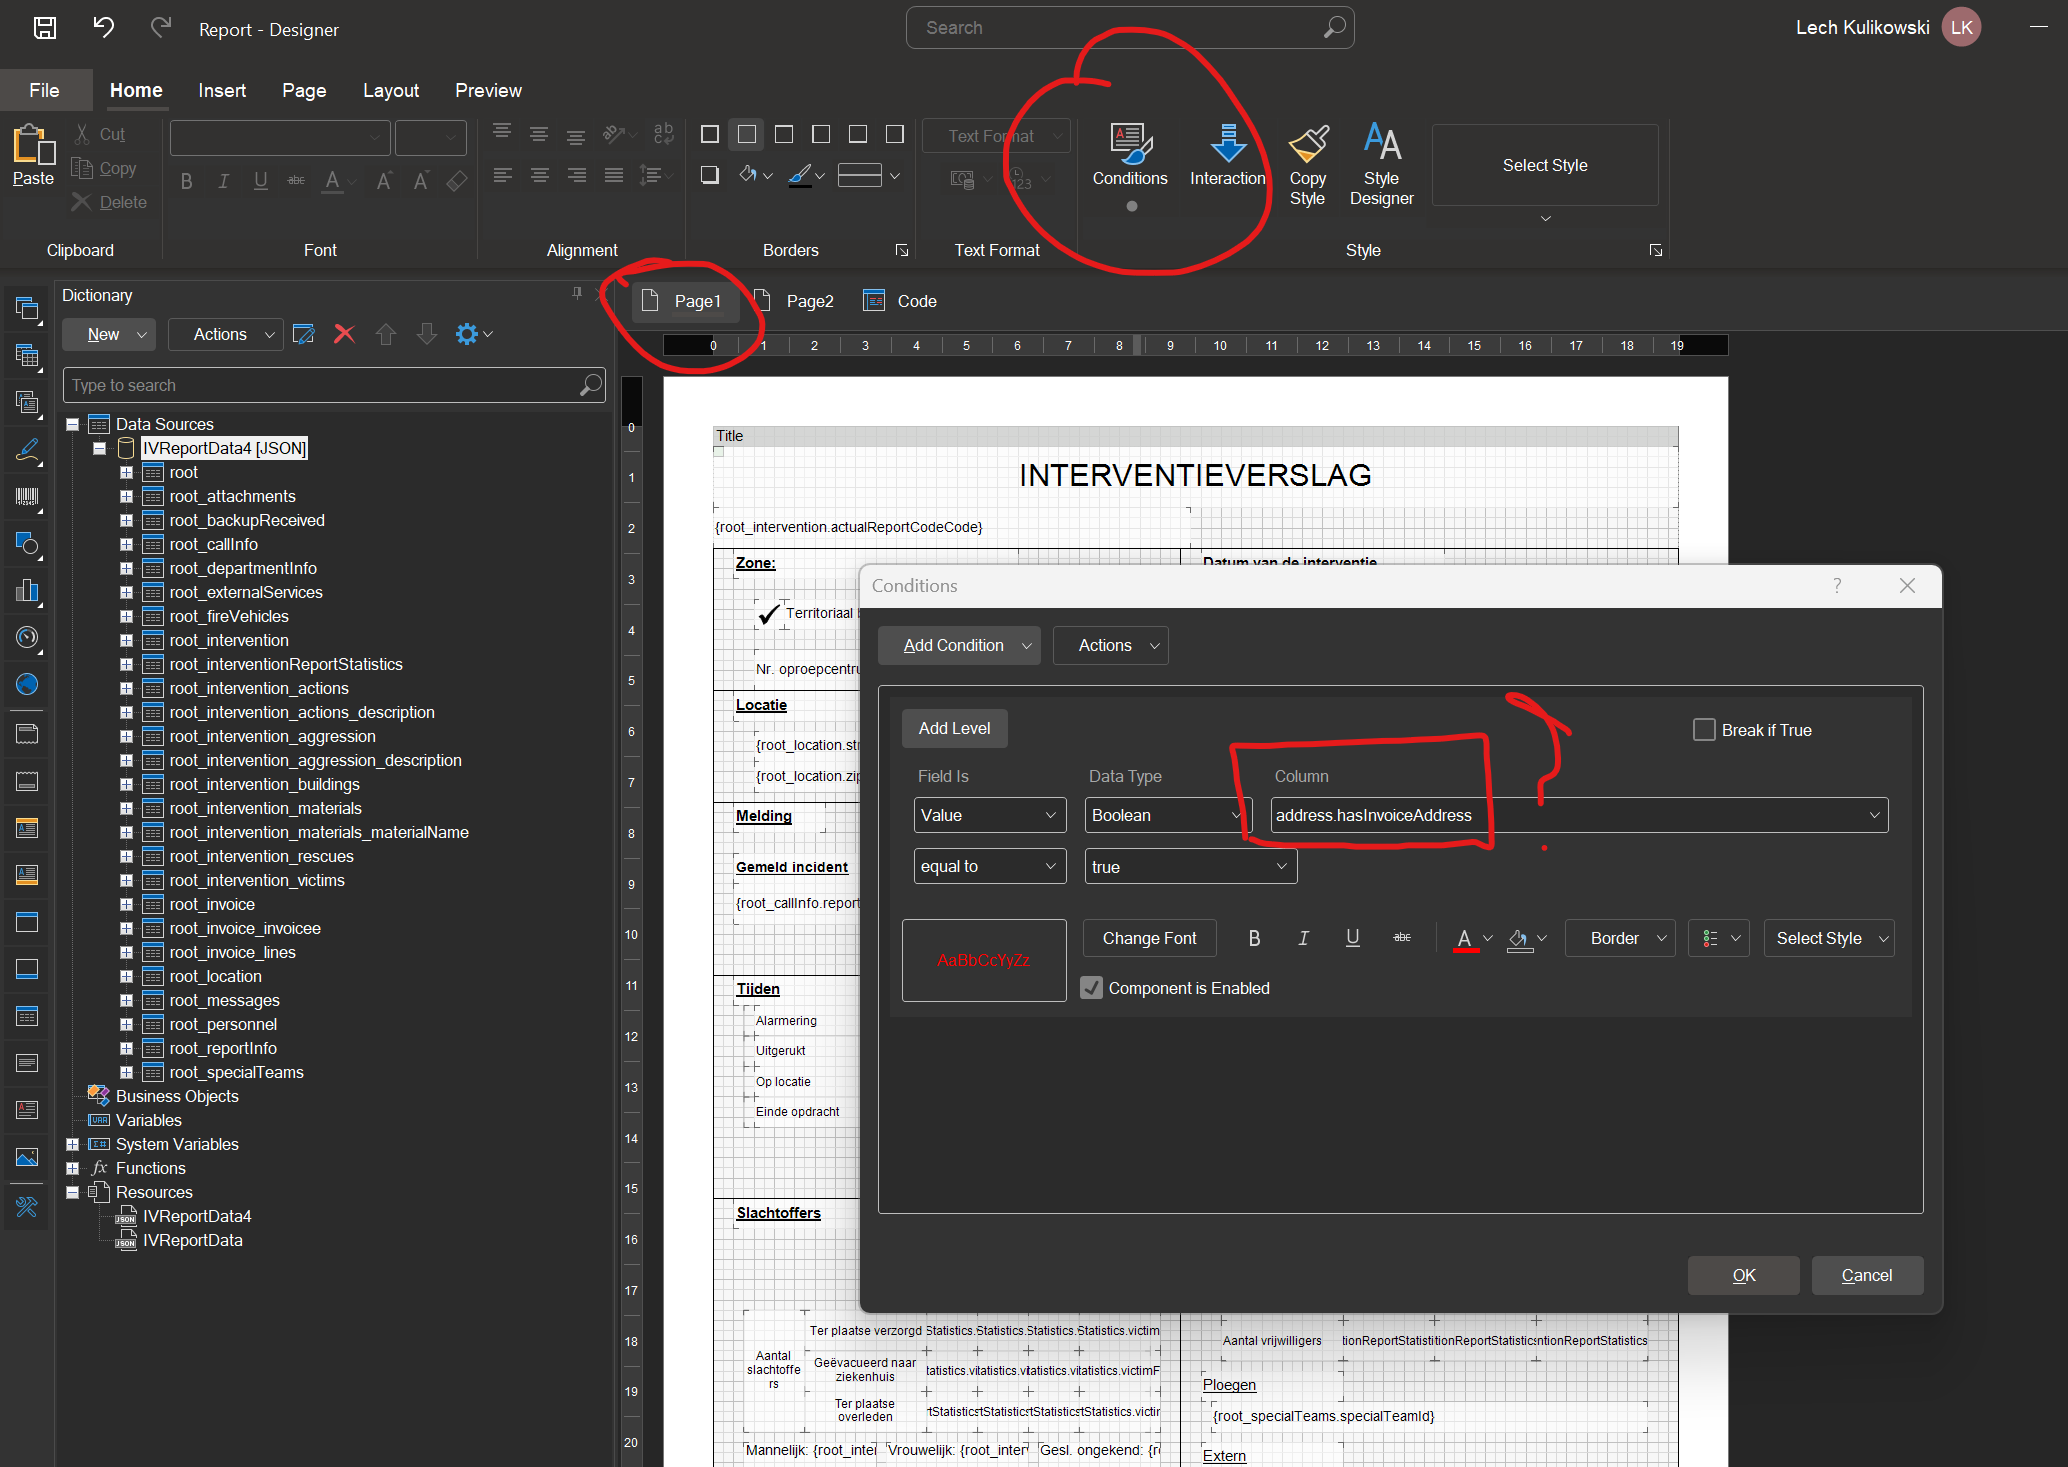The width and height of the screenshot is (2068, 1467).
Task: Select the barcode component in left toolbox
Action: click(27, 497)
